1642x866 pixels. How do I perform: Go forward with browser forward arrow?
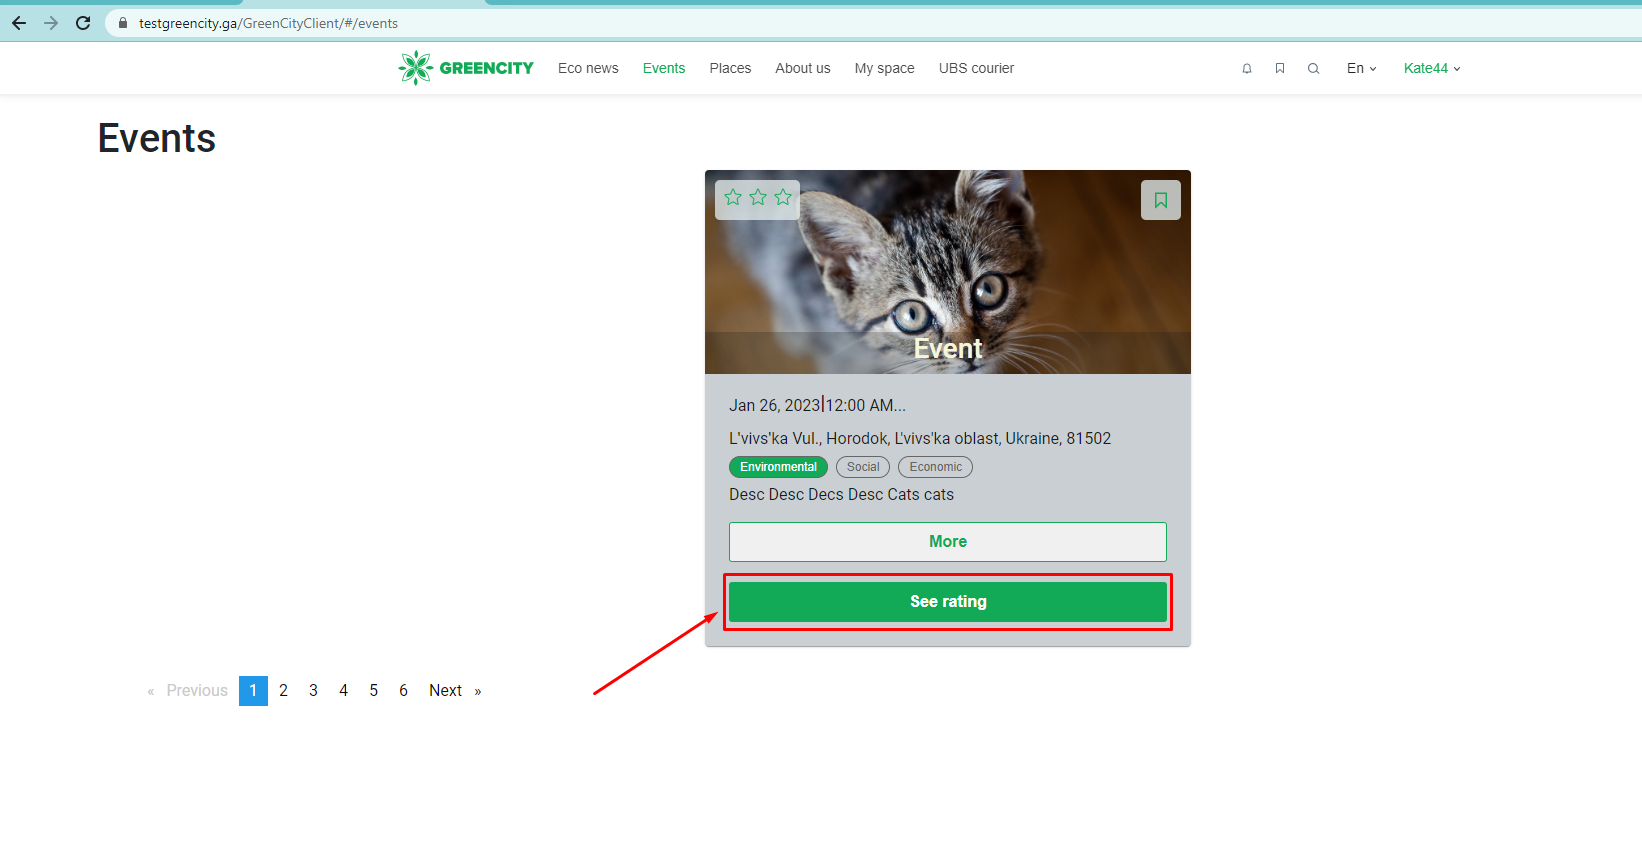point(51,23)
